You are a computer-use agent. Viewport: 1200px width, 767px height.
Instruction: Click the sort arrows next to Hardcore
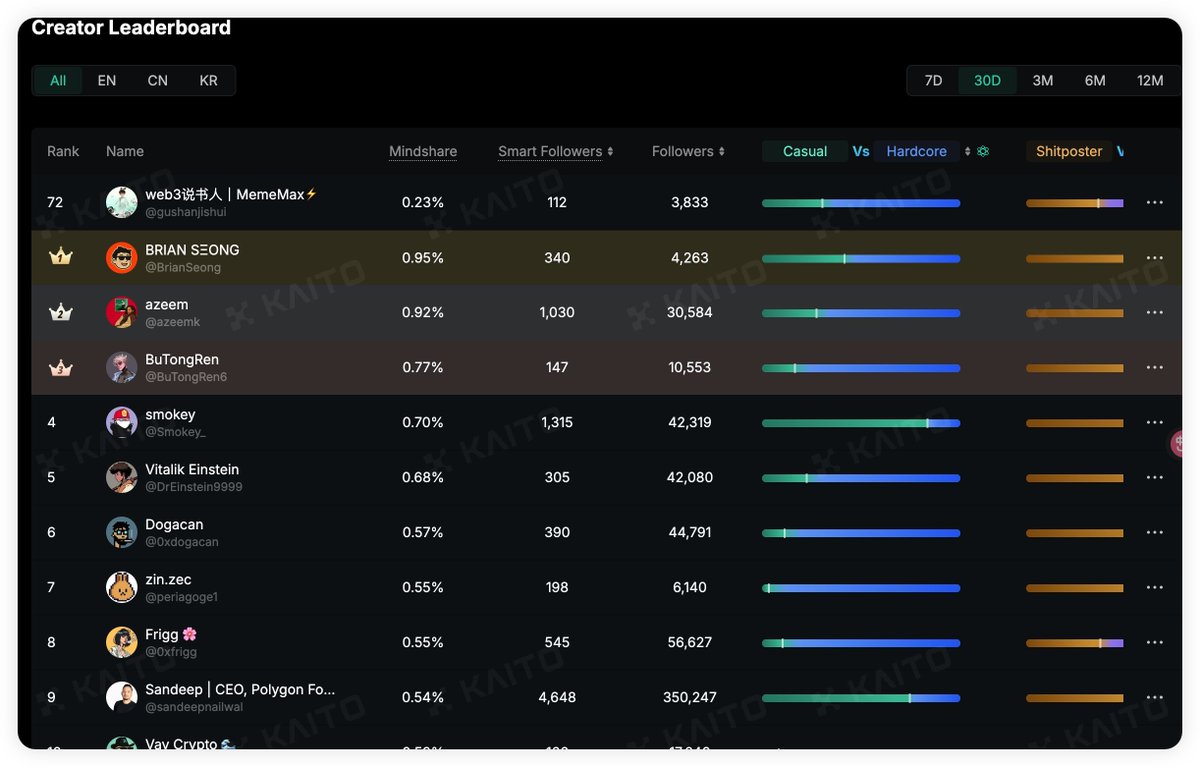click(x=967, y=151)
